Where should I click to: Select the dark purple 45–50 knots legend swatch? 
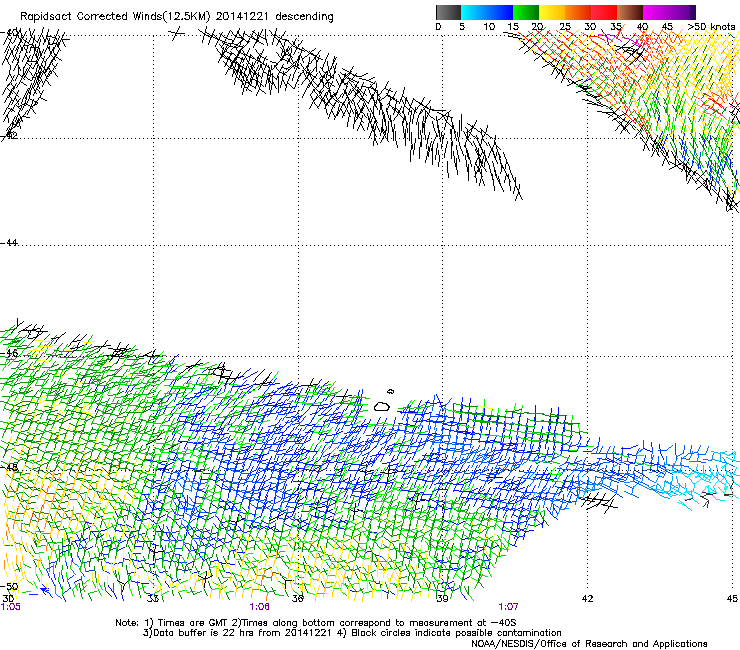pyautogui.click(x=682, y=12)
